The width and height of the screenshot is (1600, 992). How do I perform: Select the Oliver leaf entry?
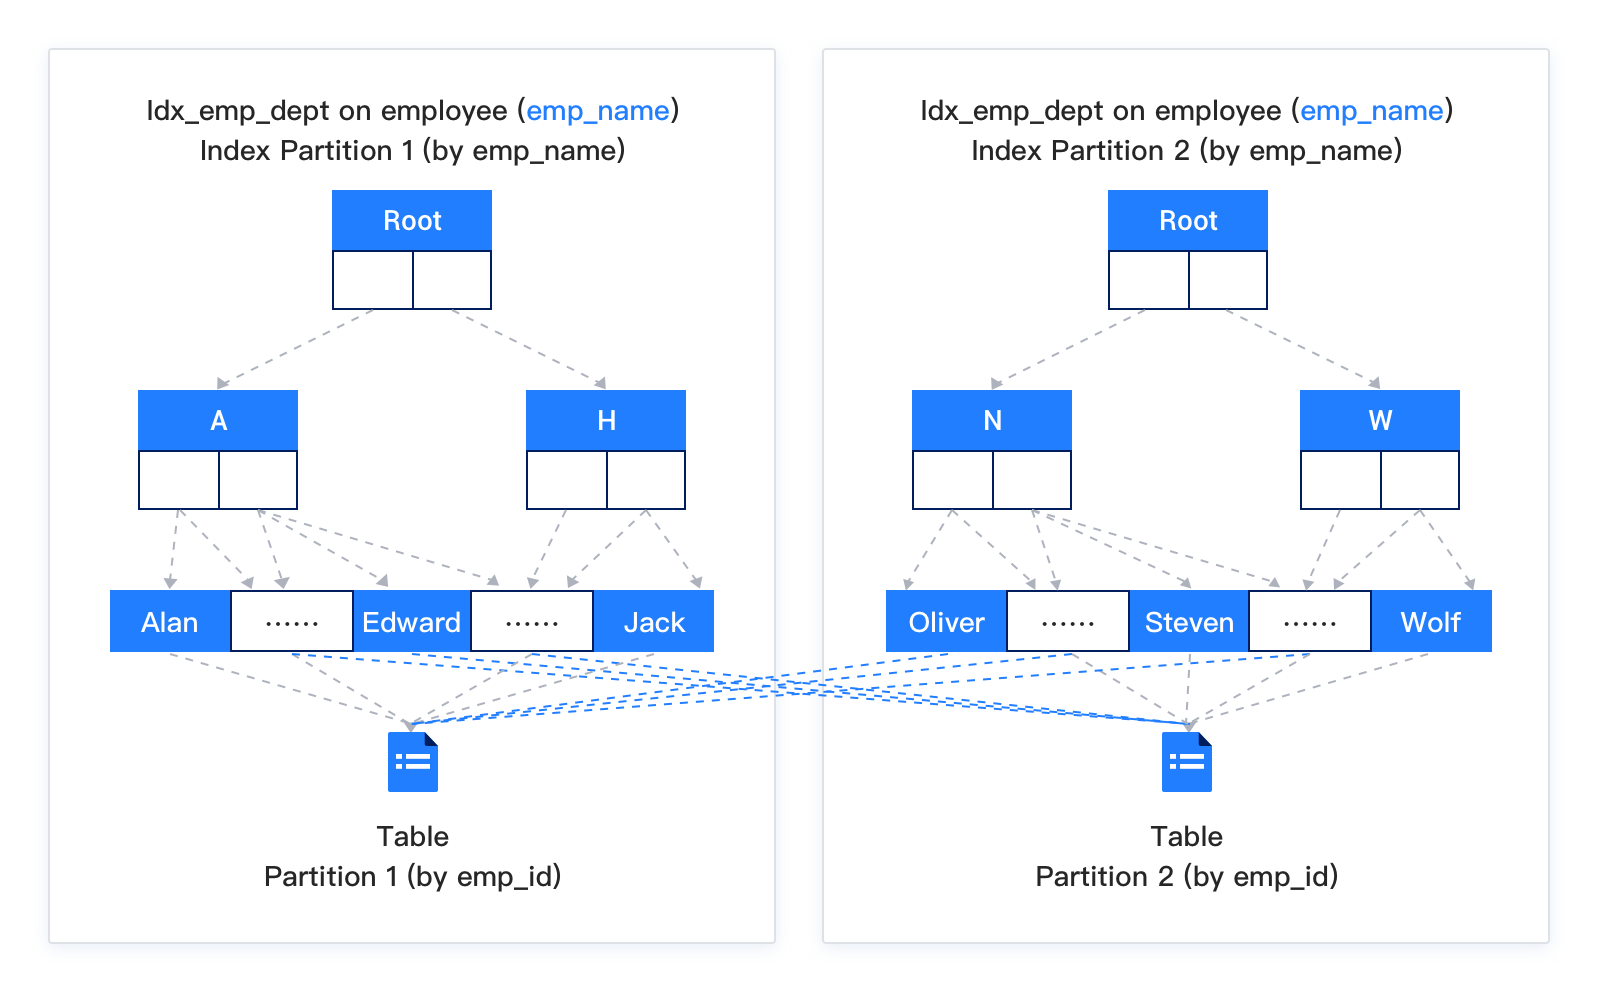coord(946,622)
